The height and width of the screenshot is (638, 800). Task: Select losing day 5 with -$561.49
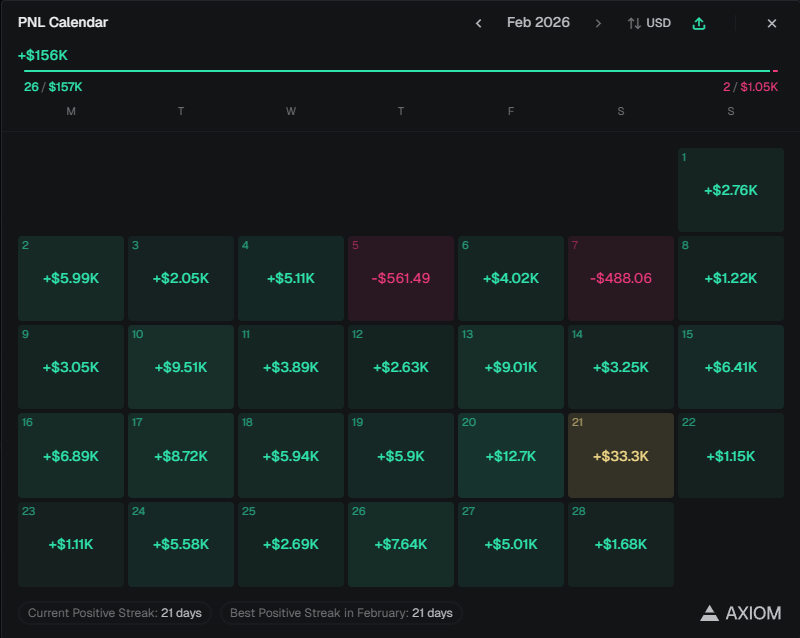[x=401, y=278]
